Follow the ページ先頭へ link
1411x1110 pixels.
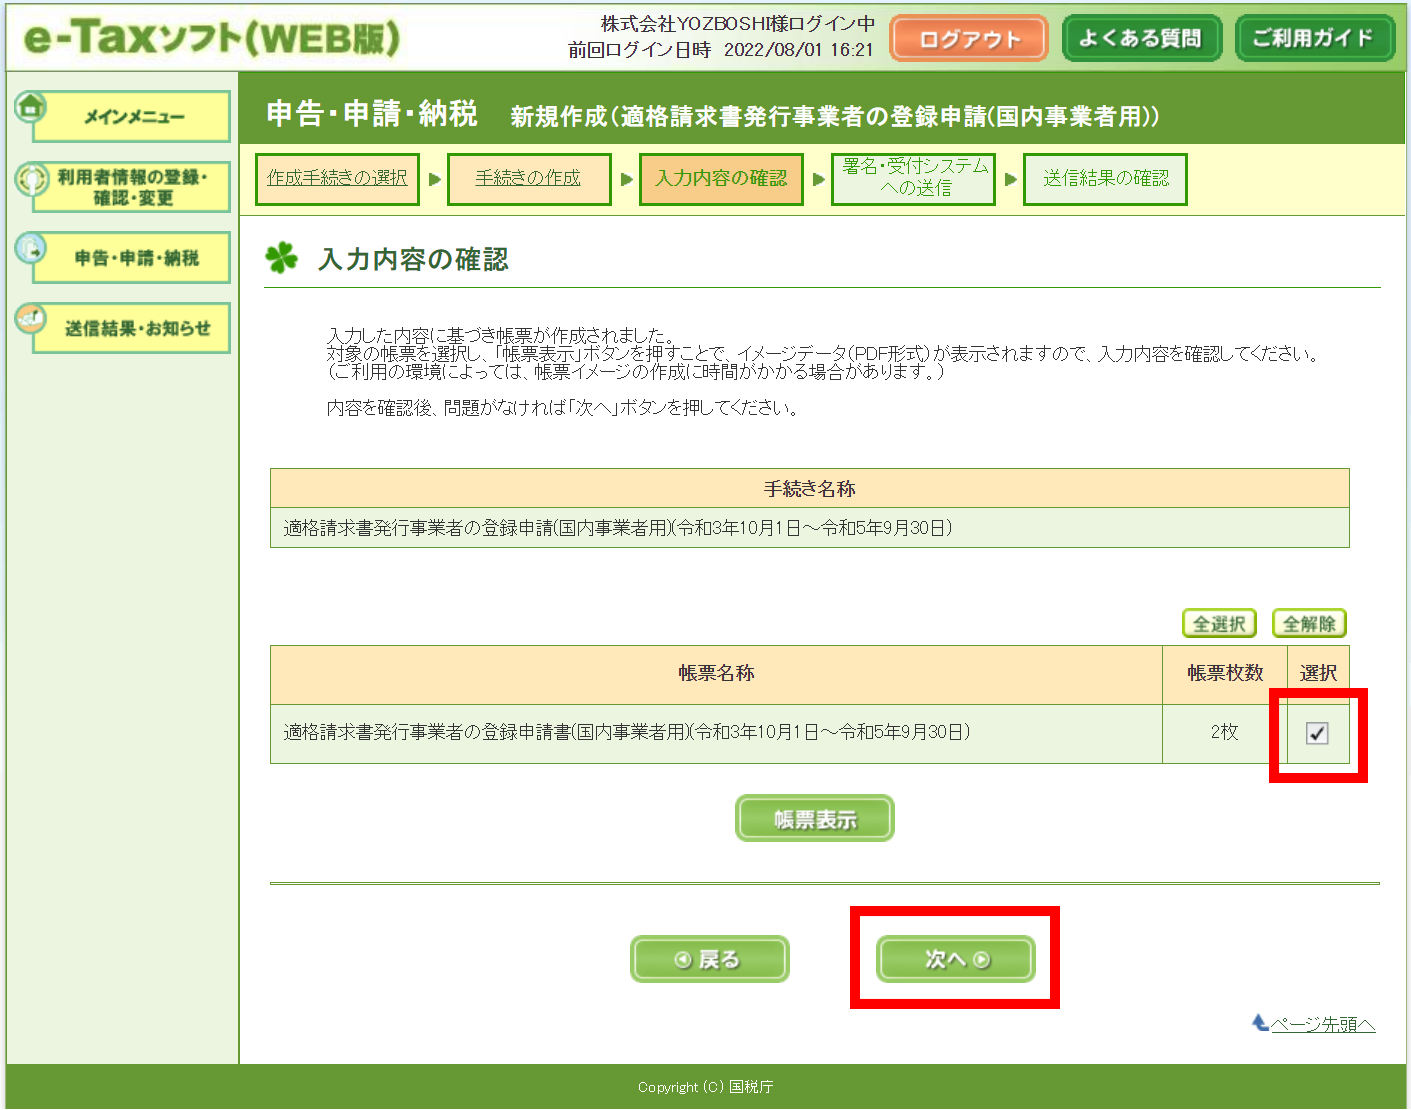click(1323, 1024)
